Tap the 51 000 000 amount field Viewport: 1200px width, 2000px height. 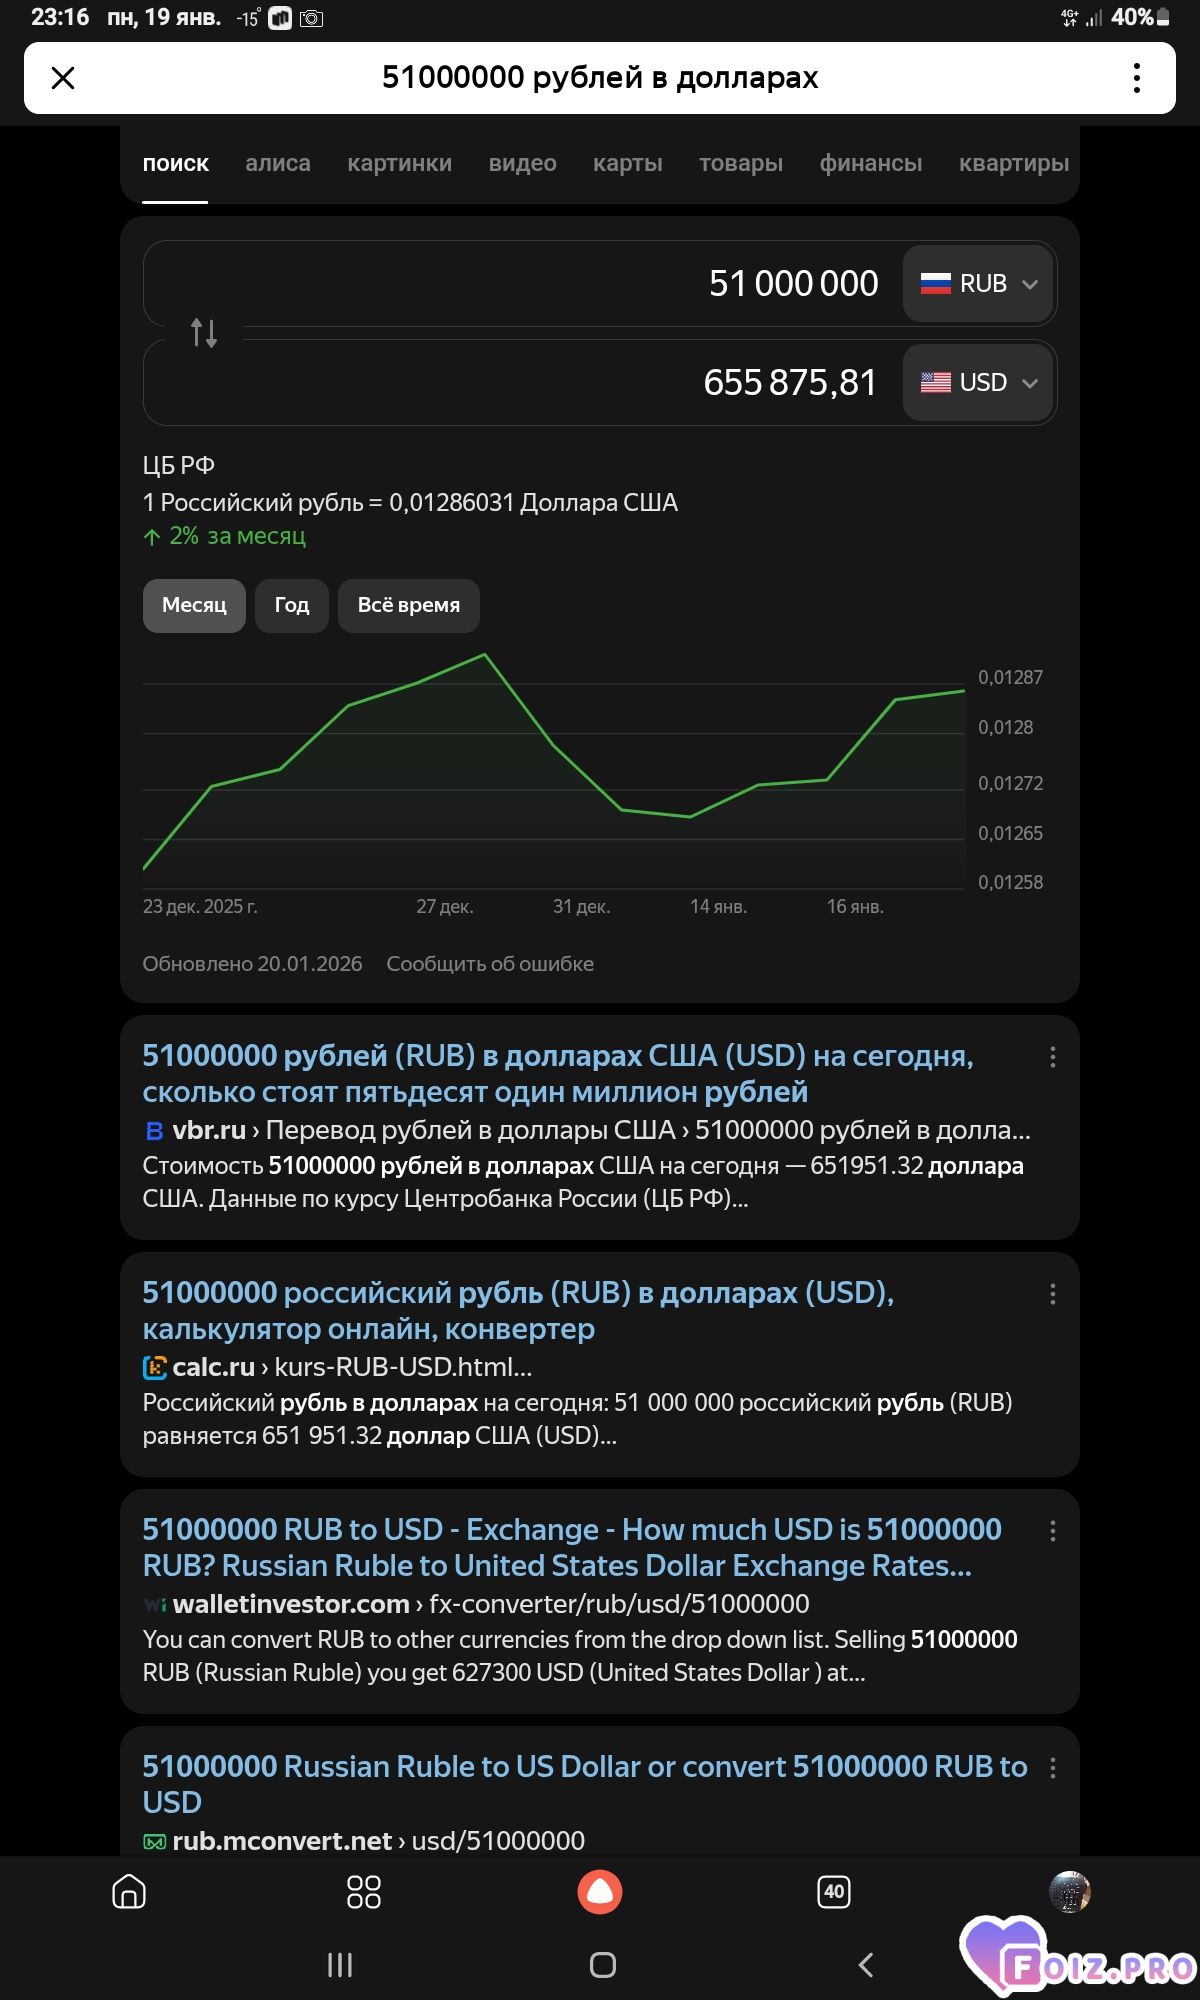pos(600,284)
